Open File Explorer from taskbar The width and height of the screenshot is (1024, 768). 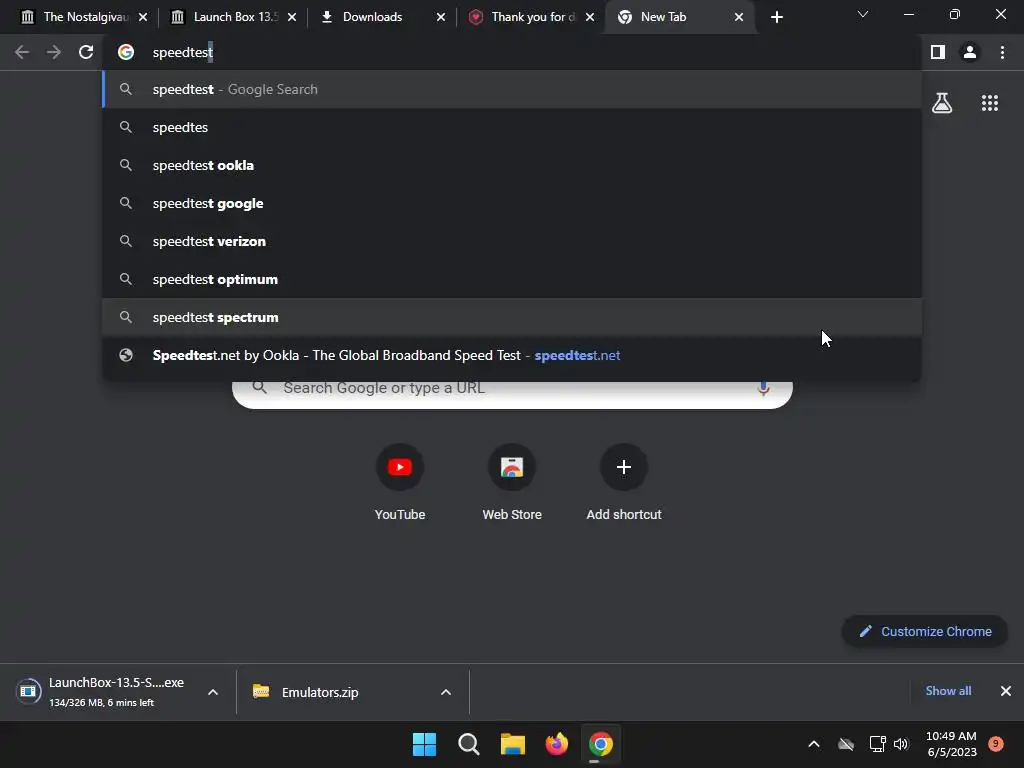(513, 744)
